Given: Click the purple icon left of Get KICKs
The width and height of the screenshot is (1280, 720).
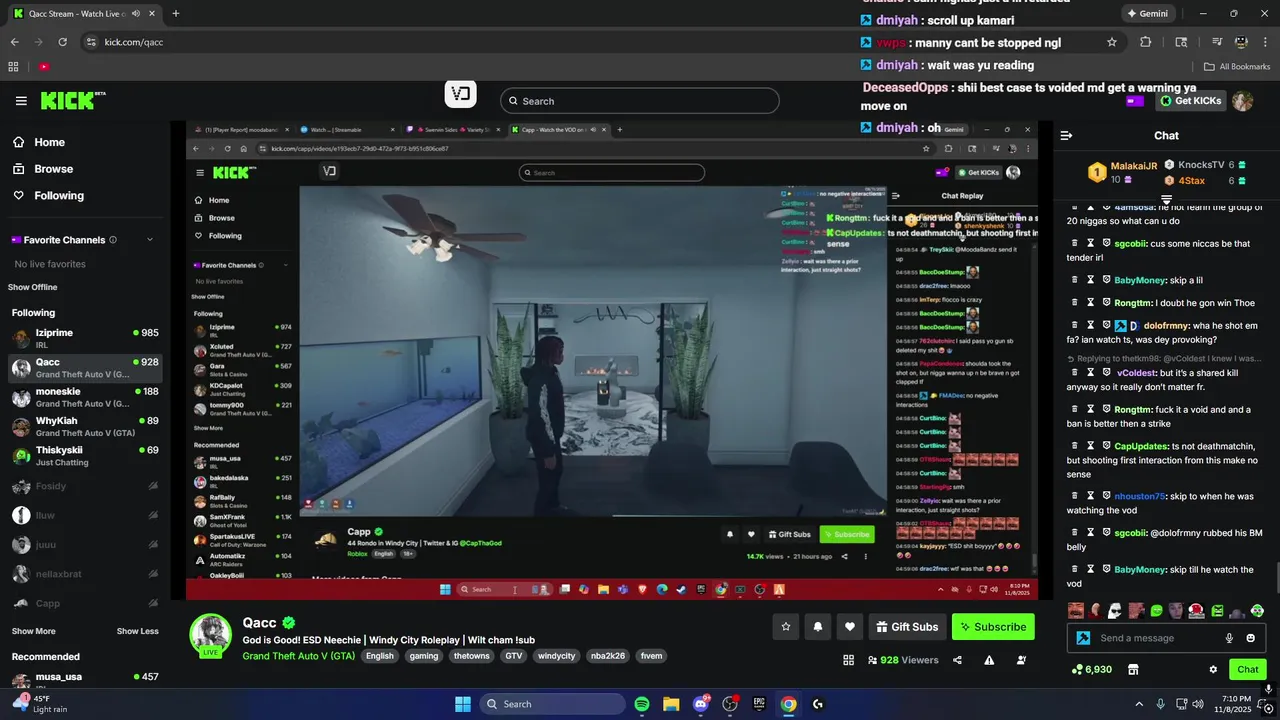Looking at the screenshot, I should (1135, 101).
